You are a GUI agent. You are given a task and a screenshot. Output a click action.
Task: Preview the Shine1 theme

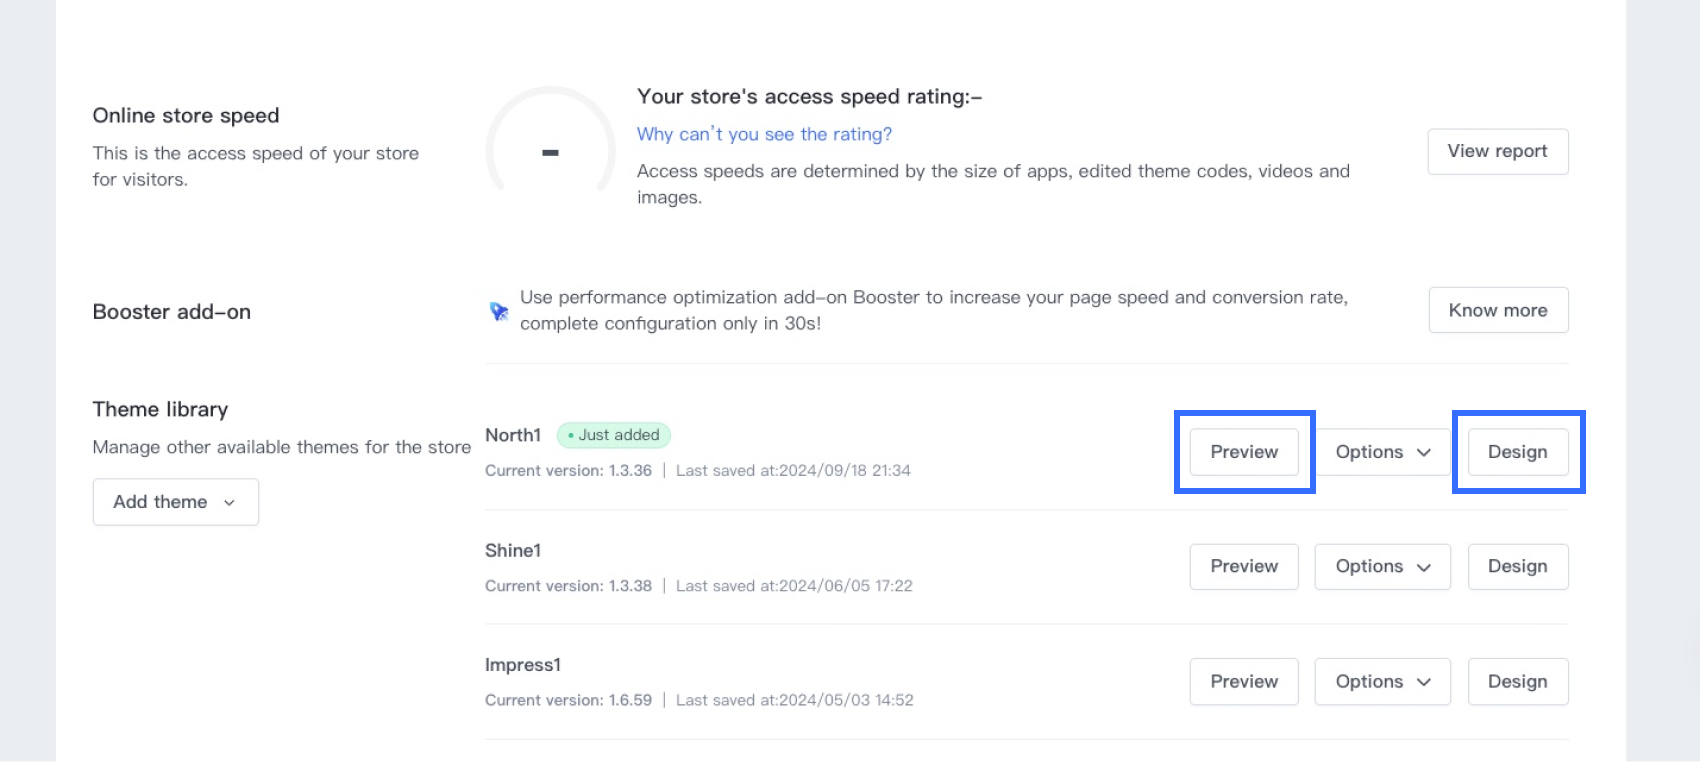coord(1244,566)
